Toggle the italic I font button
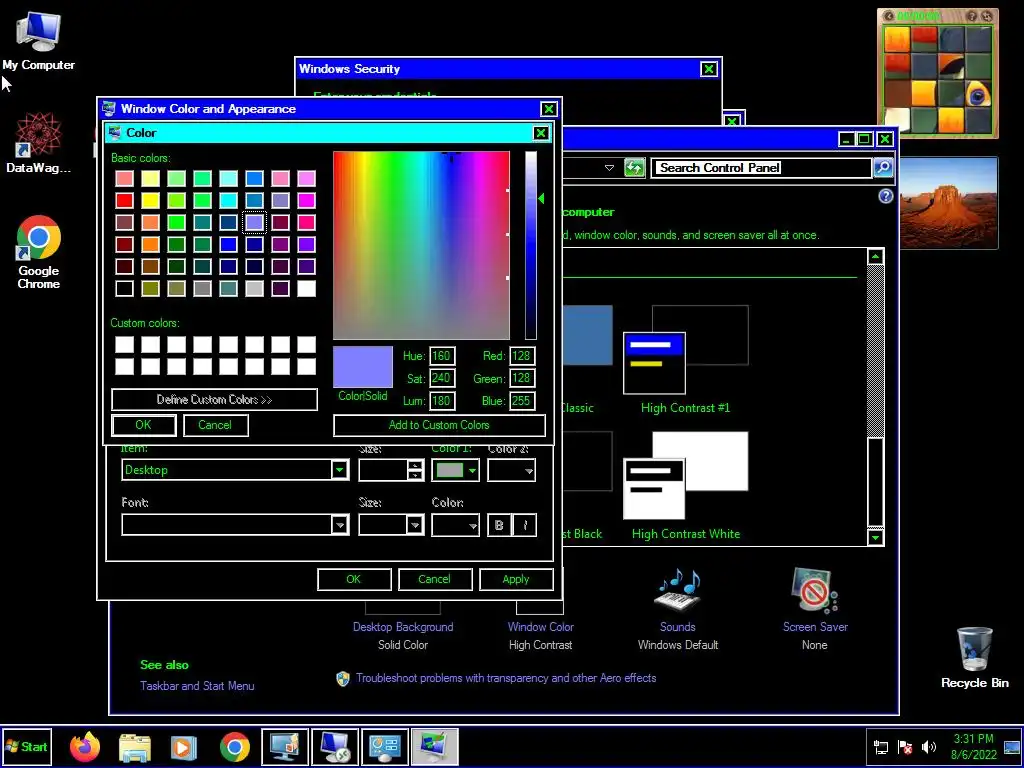 (525, 525)
